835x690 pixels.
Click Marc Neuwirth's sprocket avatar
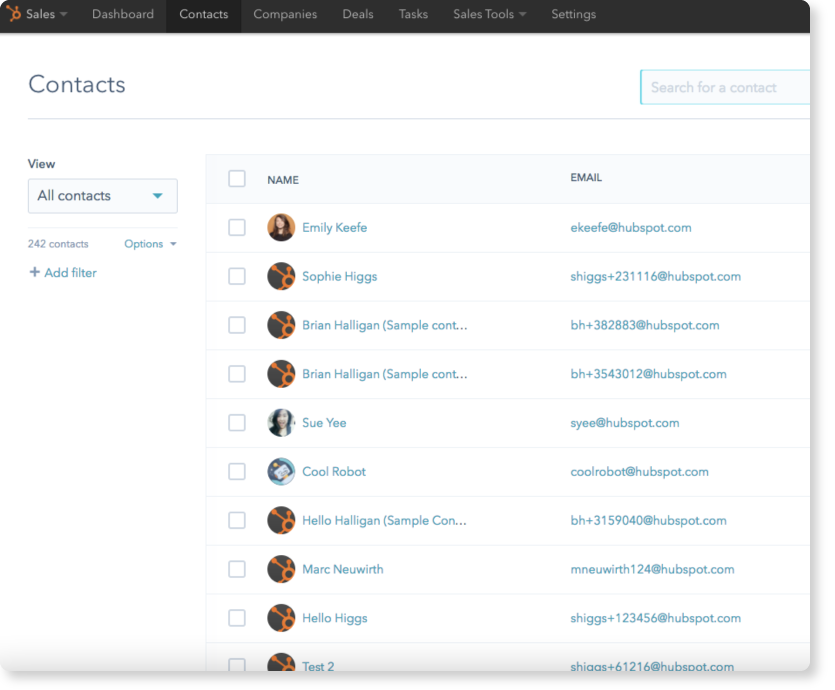tap(281, 569)
